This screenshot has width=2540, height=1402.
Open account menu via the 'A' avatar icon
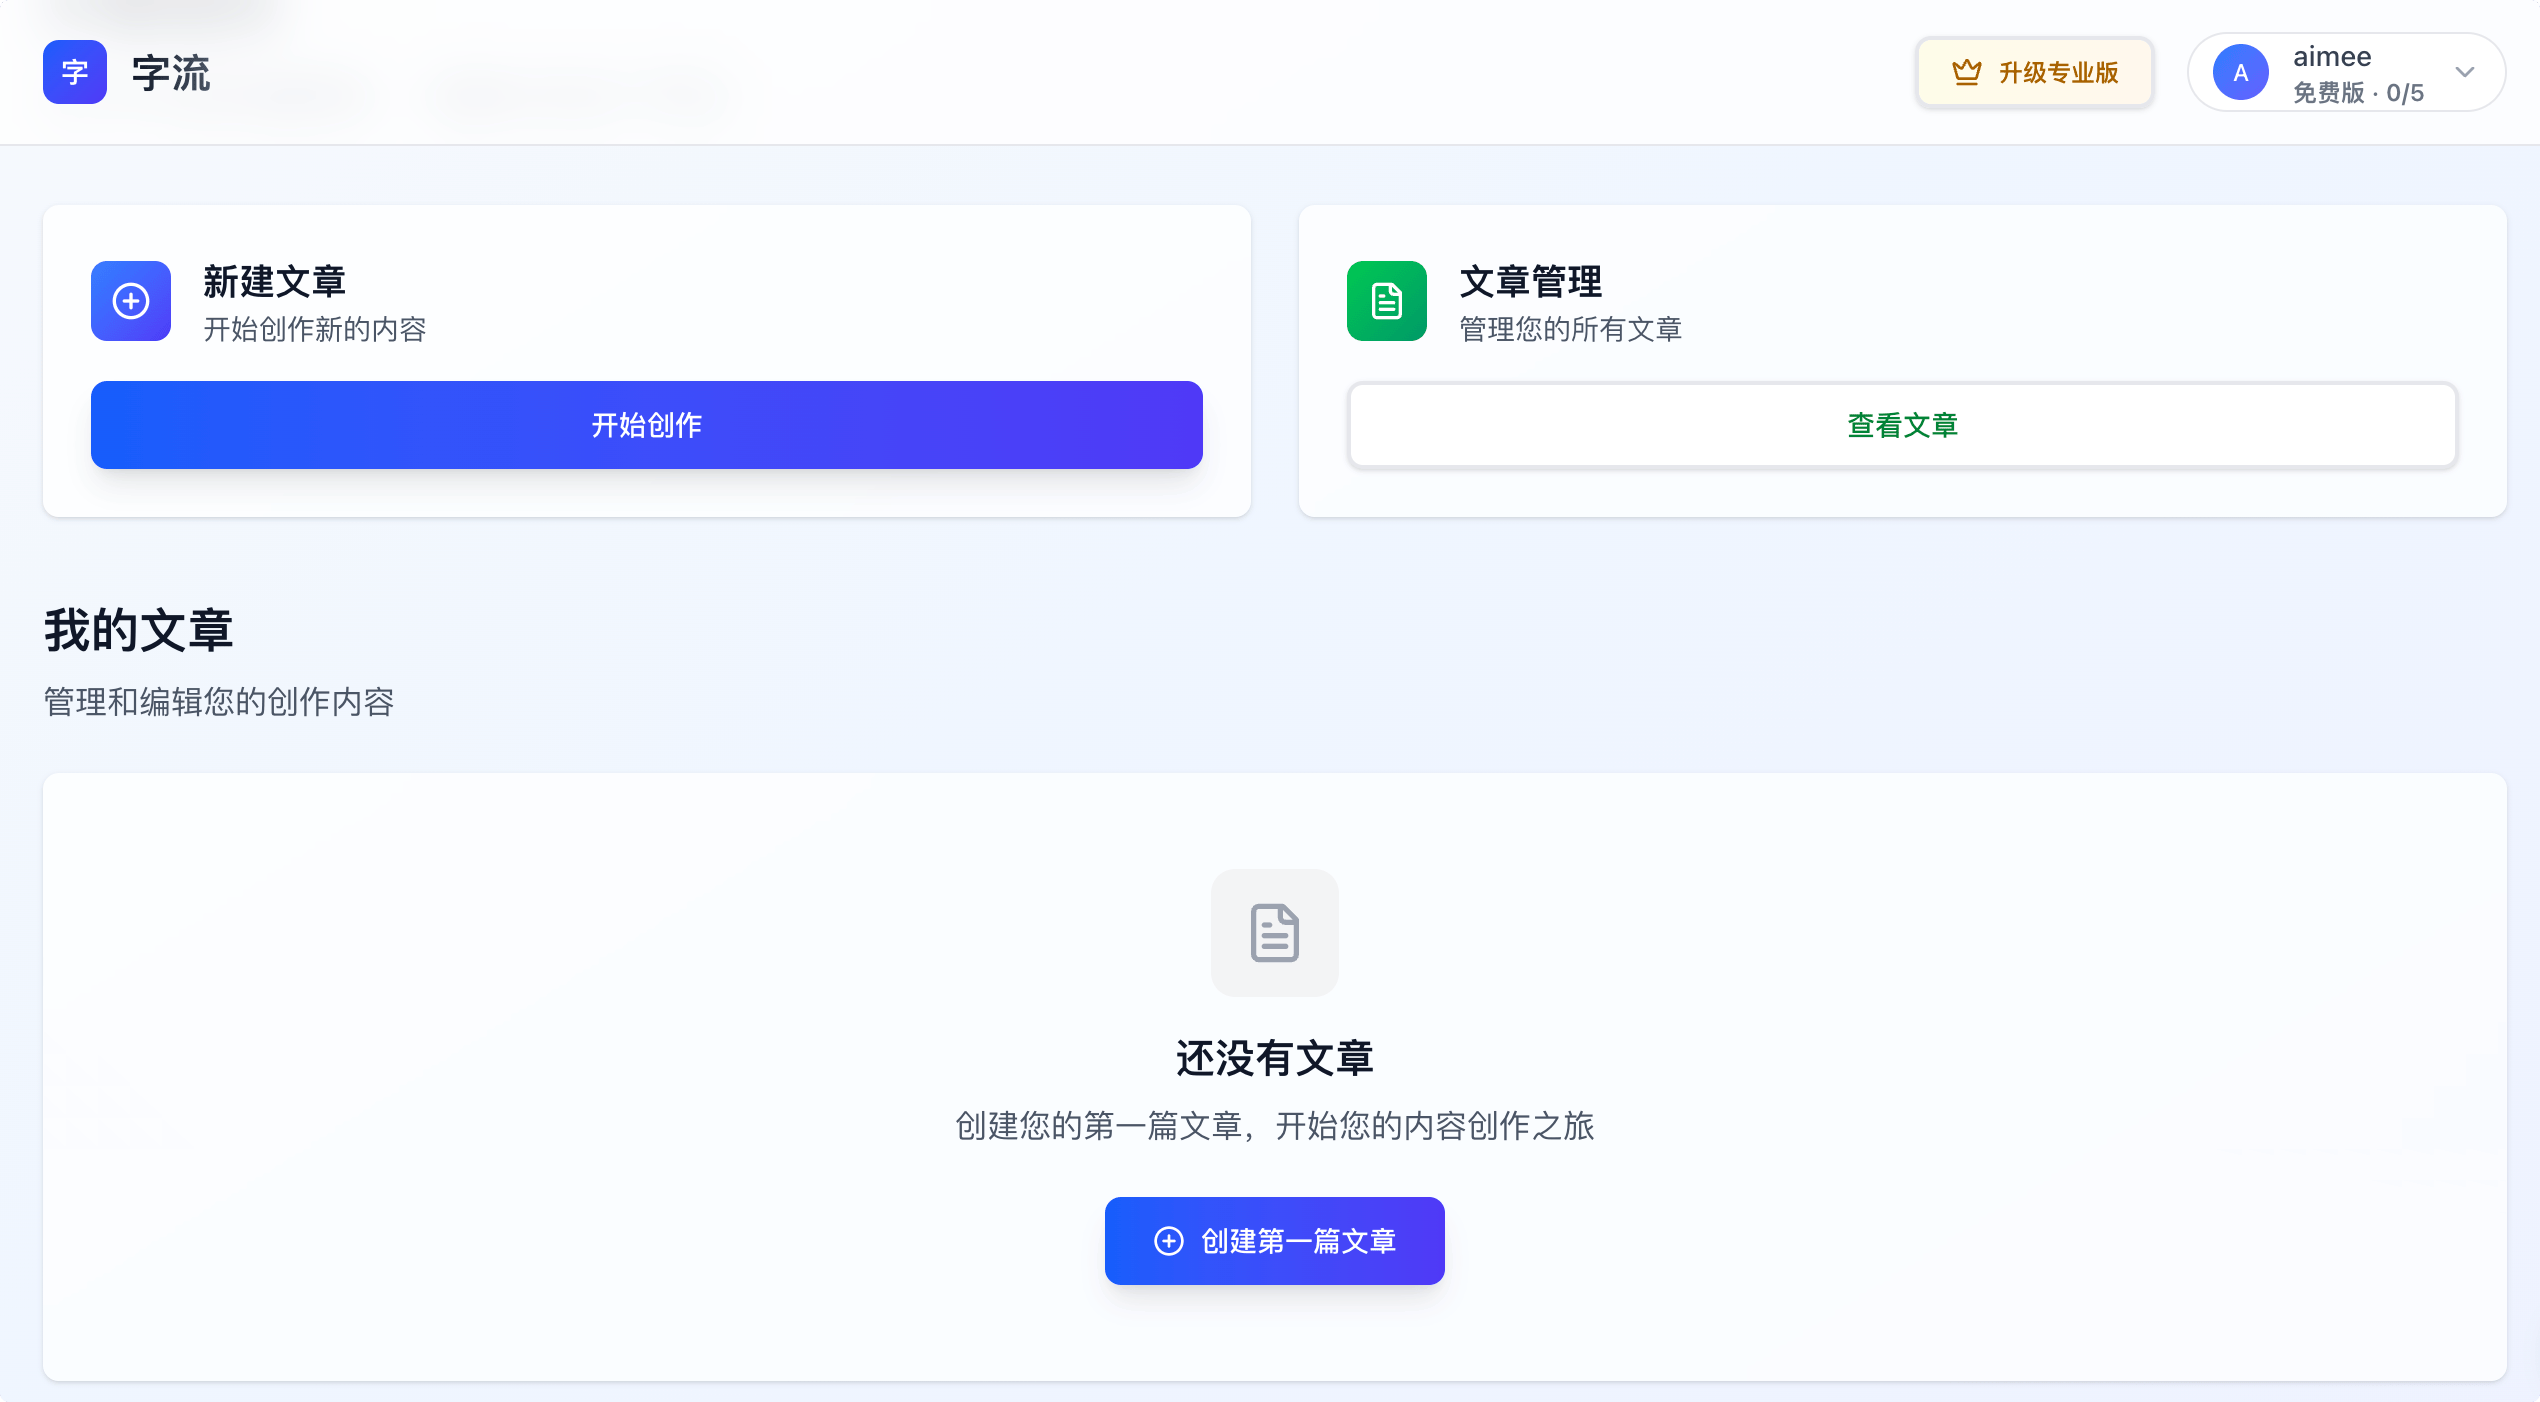2241,71
